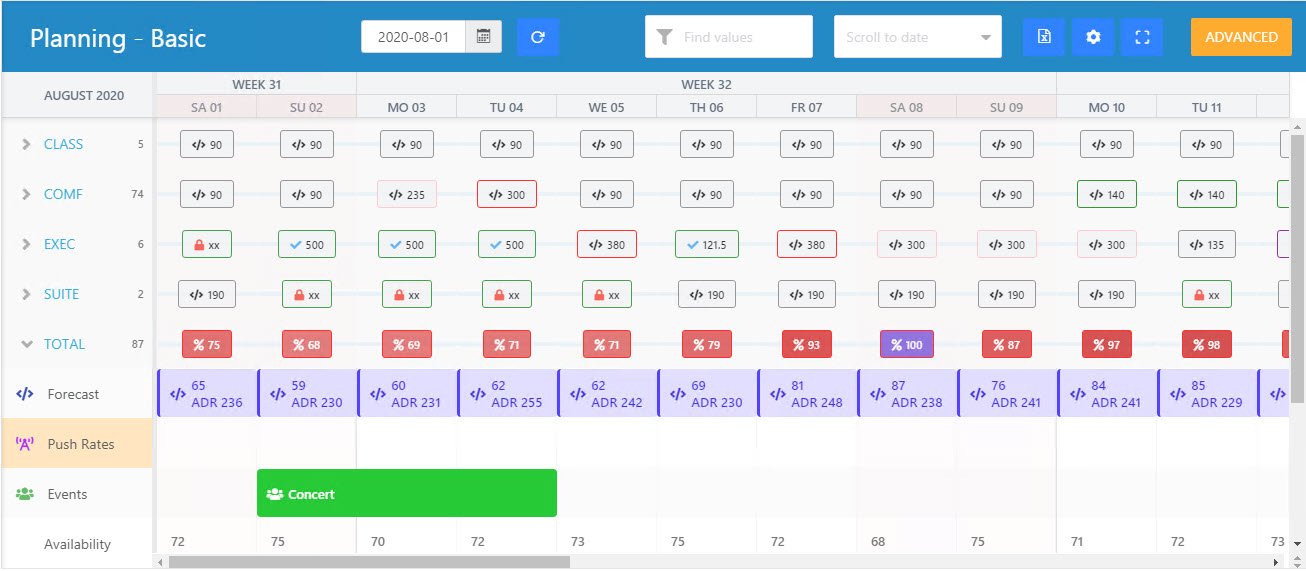Select the MO 03 day column header
Screen dimensions: 1306x571
406,107
